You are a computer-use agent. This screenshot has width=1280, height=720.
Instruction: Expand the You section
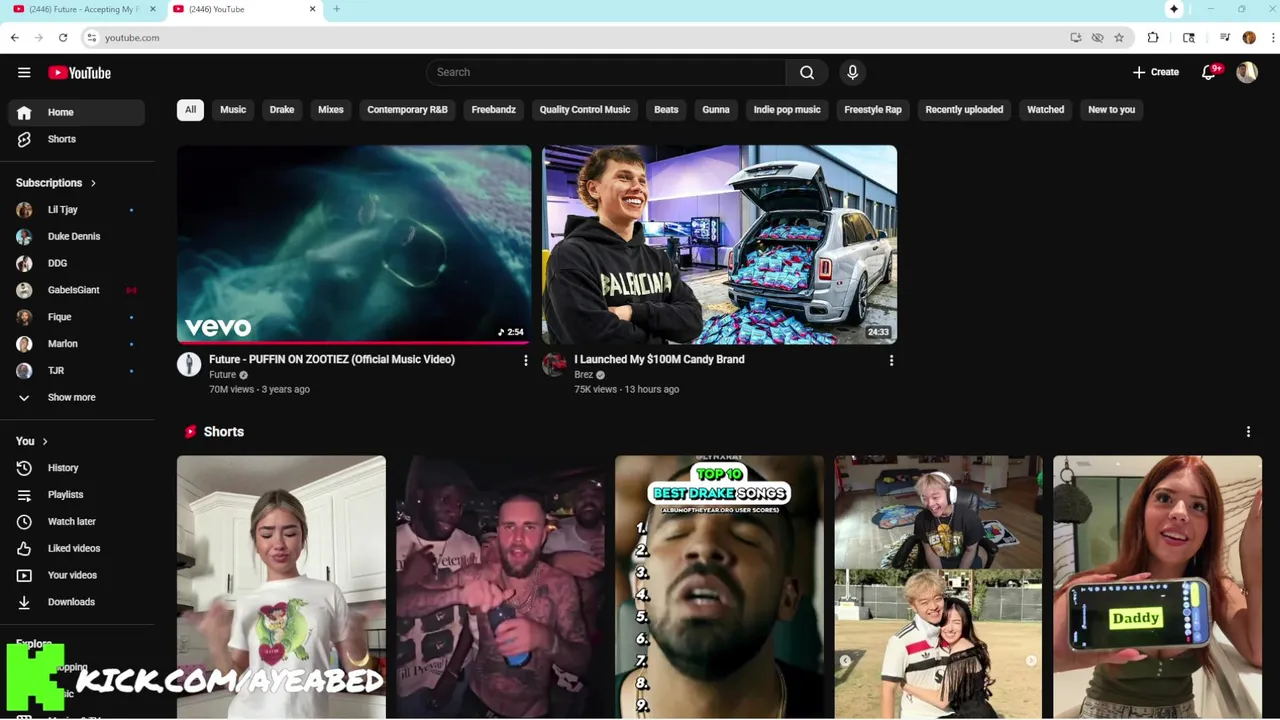[32, 441]
